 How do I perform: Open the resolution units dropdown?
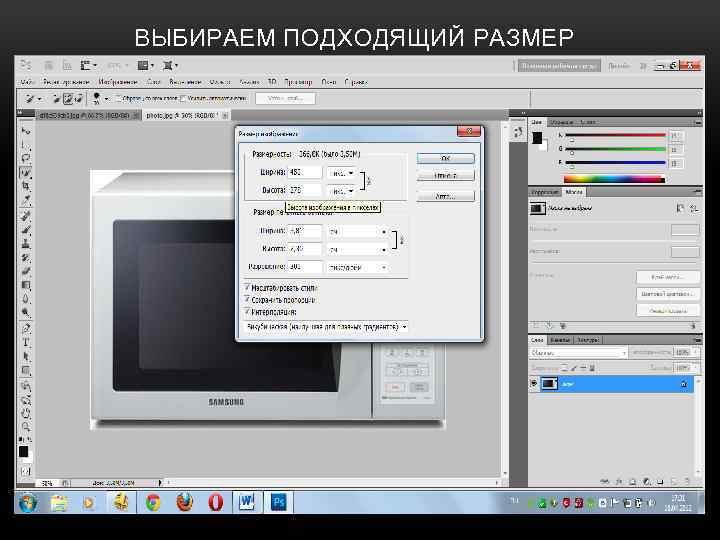(x=358, y=267)
